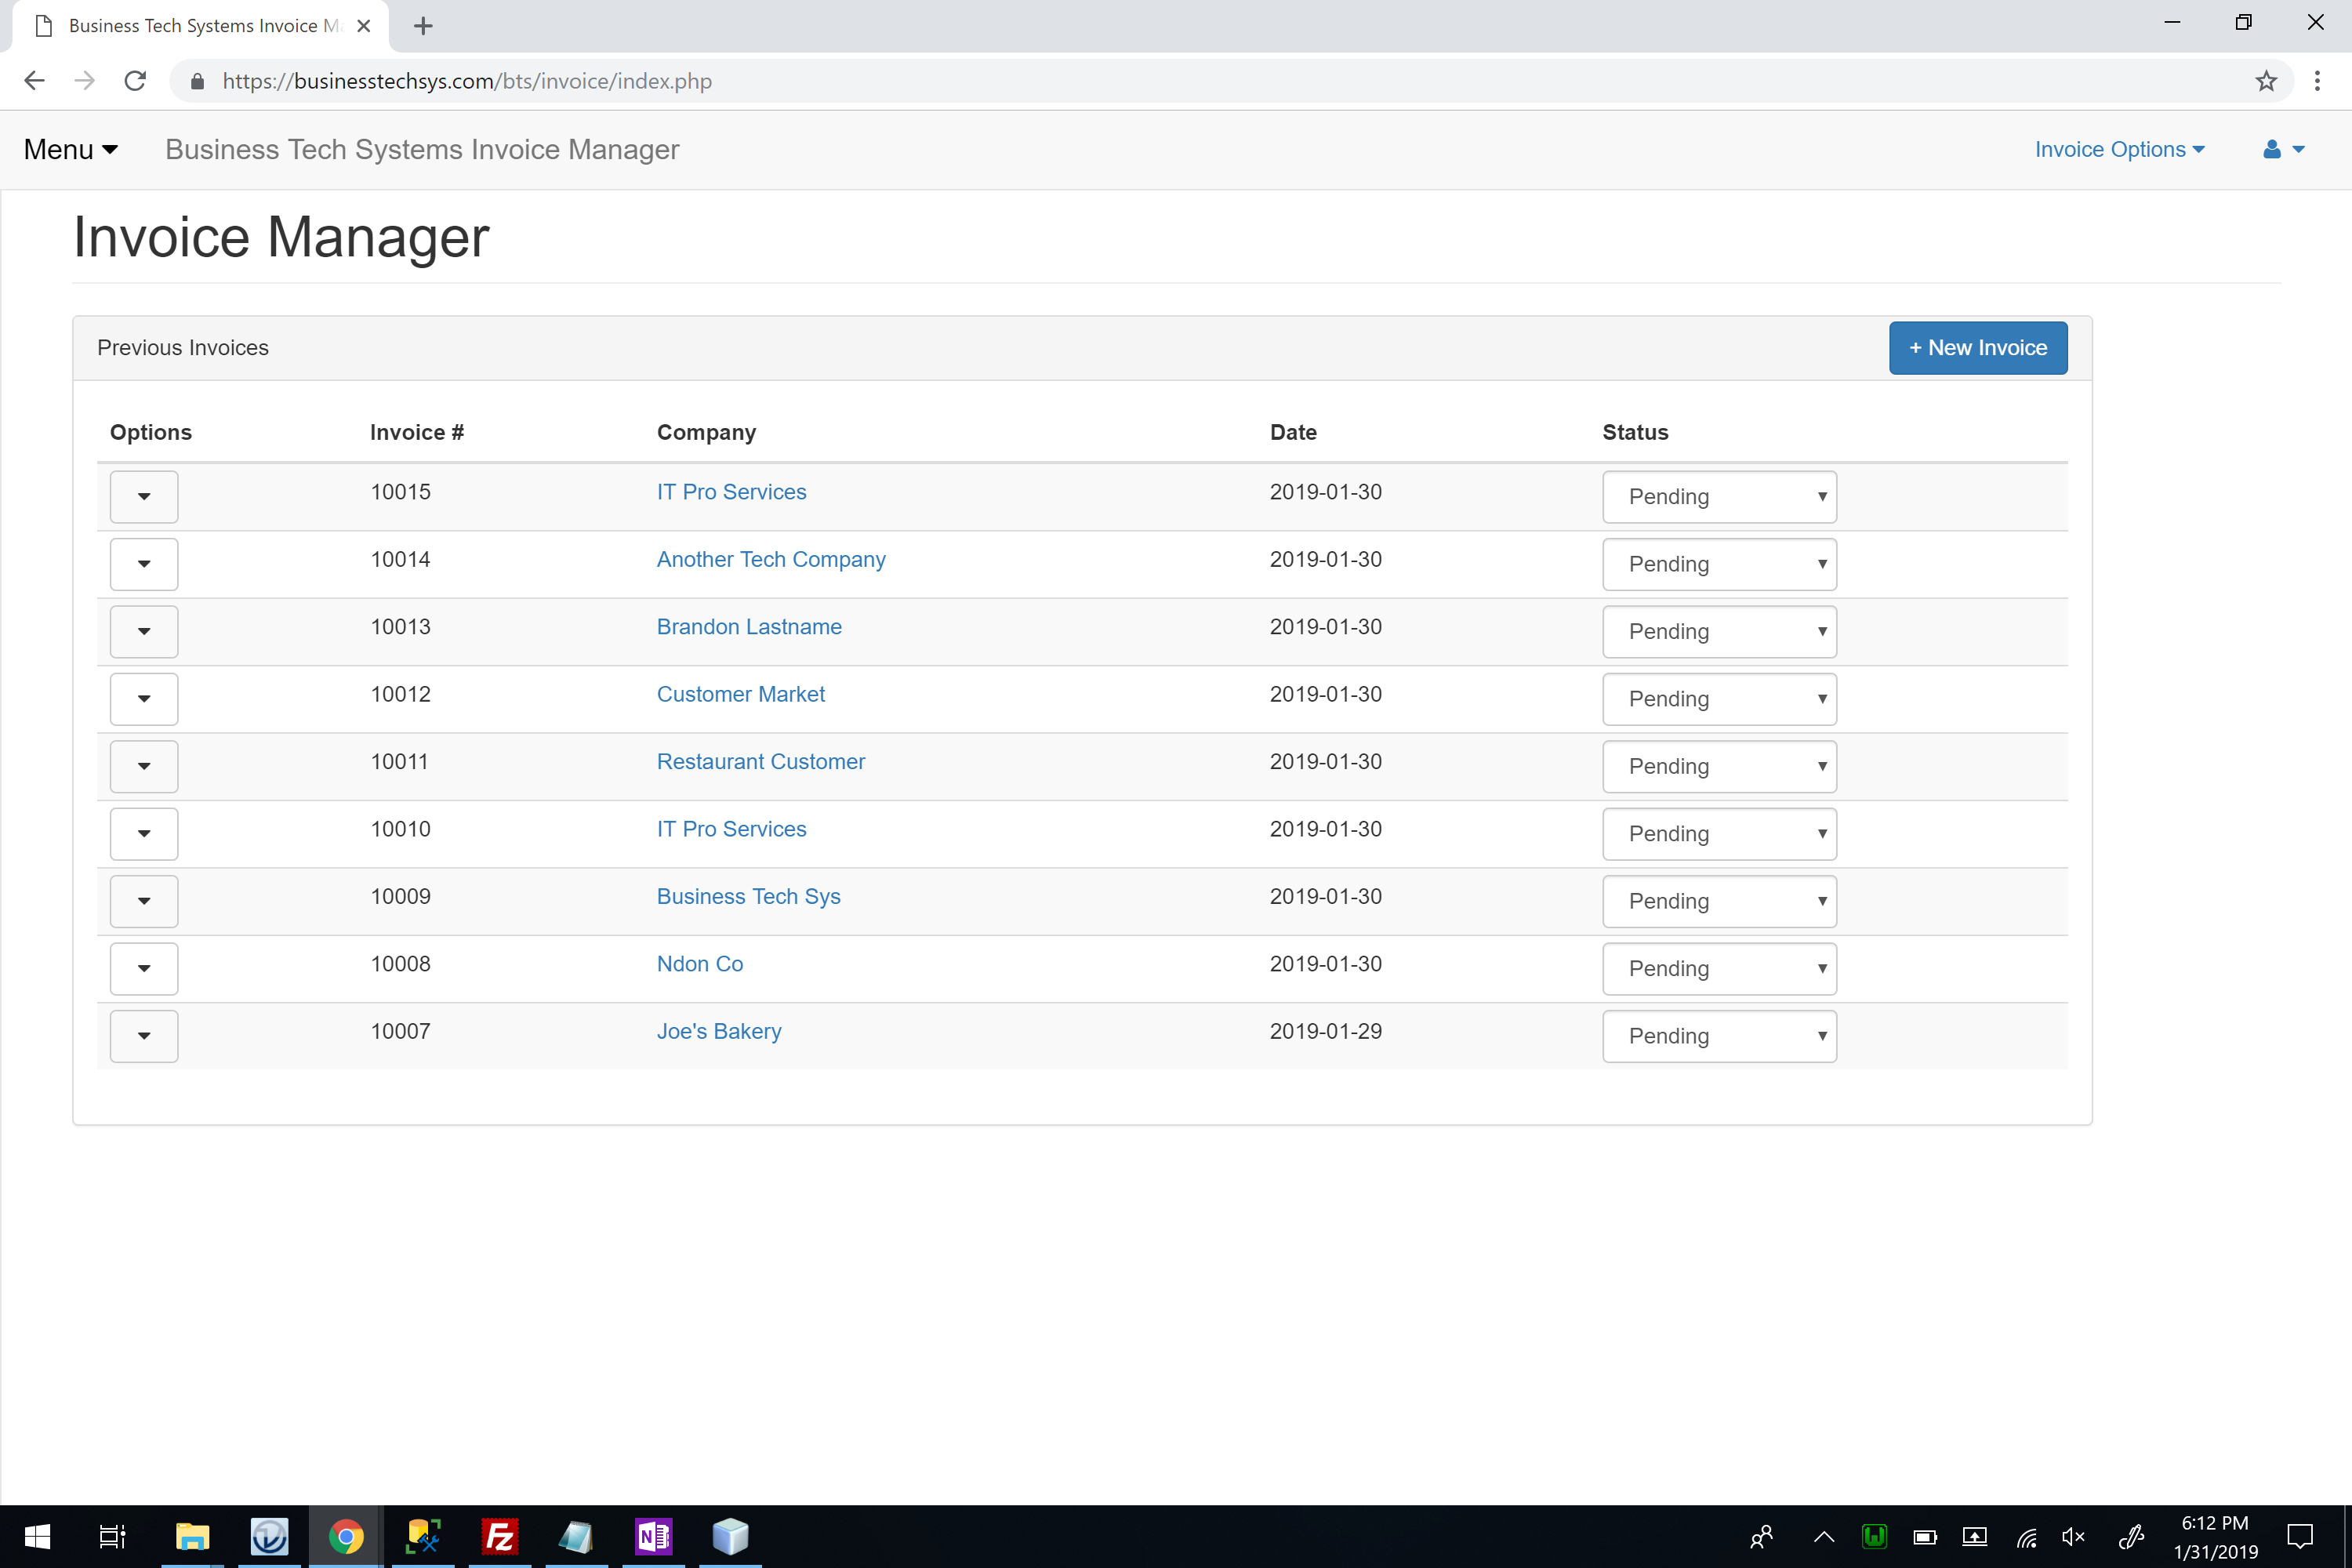Open Restaurant Customer company link
Image resolution: width=2352 pixels, height=1568 pixels.
click(760, 762)
